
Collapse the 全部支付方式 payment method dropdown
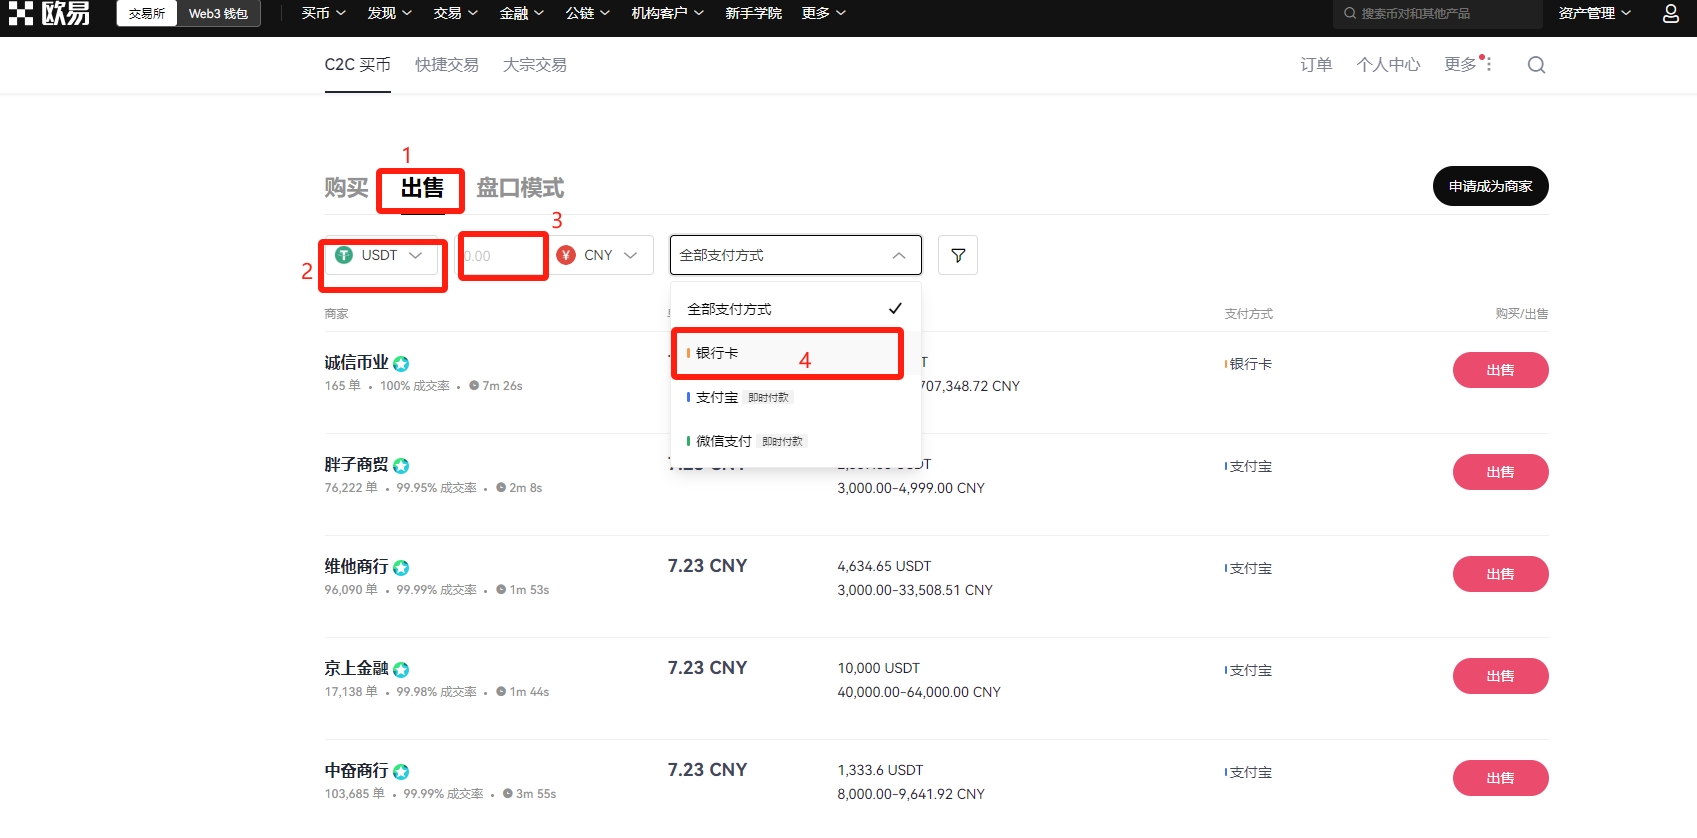pos(795,255)
